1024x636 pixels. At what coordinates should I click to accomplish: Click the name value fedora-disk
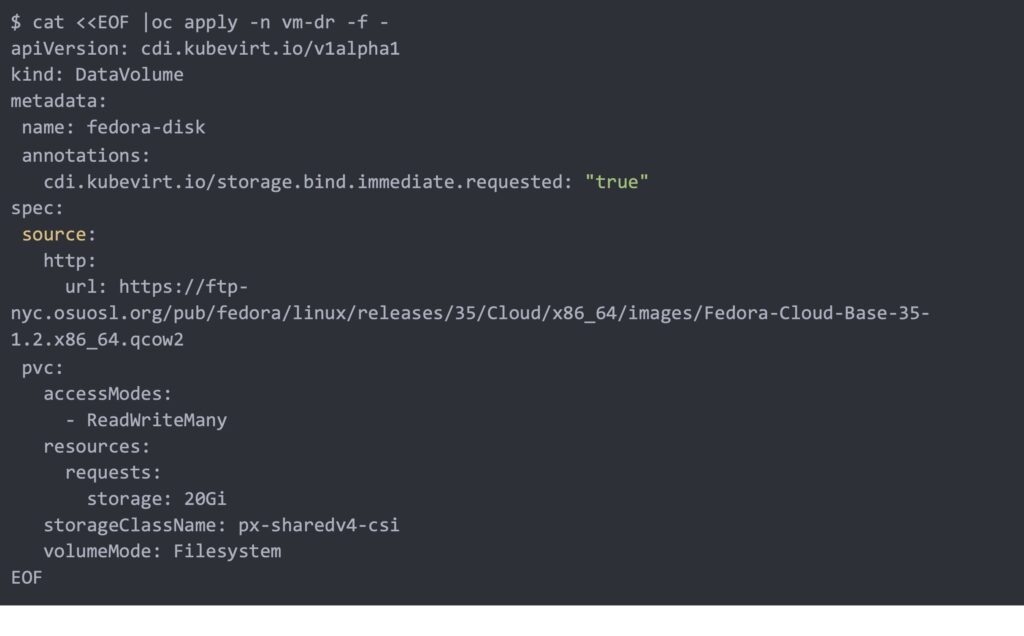pos(146,127)
